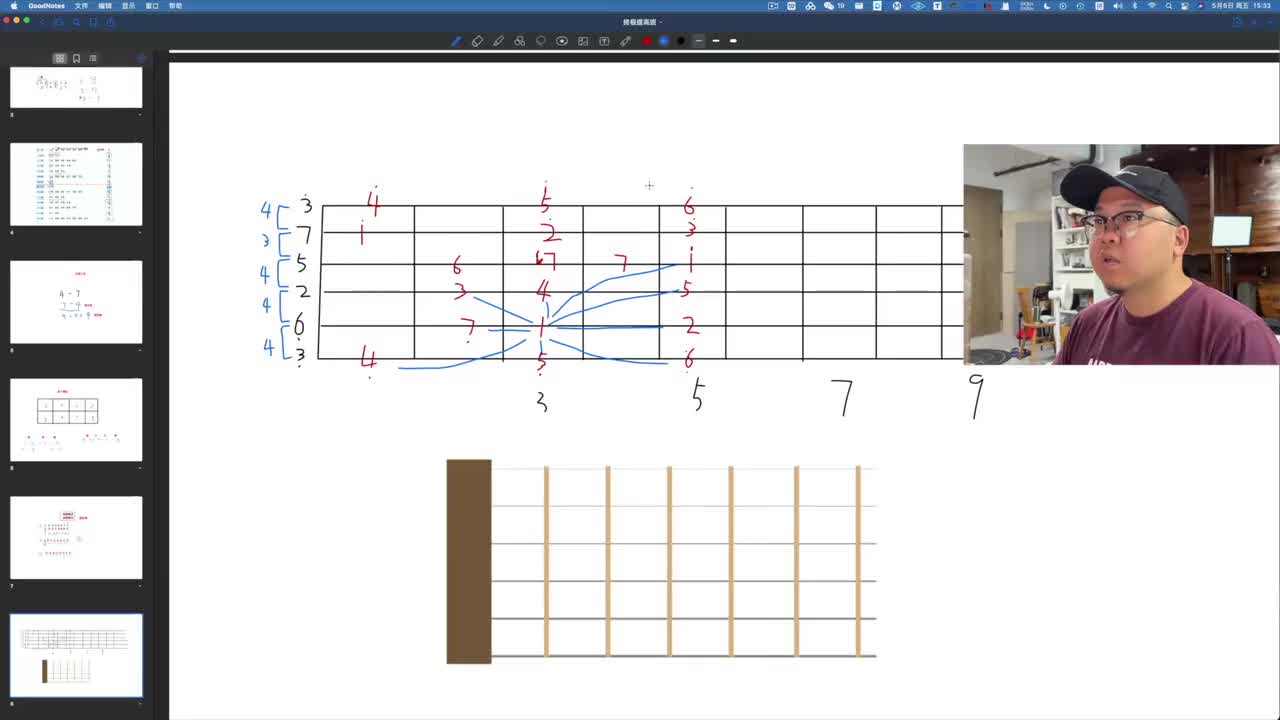Select the Lasso tool
Image resolution: width=1280 pixels, height=720 pixels.
click(541, 41)
